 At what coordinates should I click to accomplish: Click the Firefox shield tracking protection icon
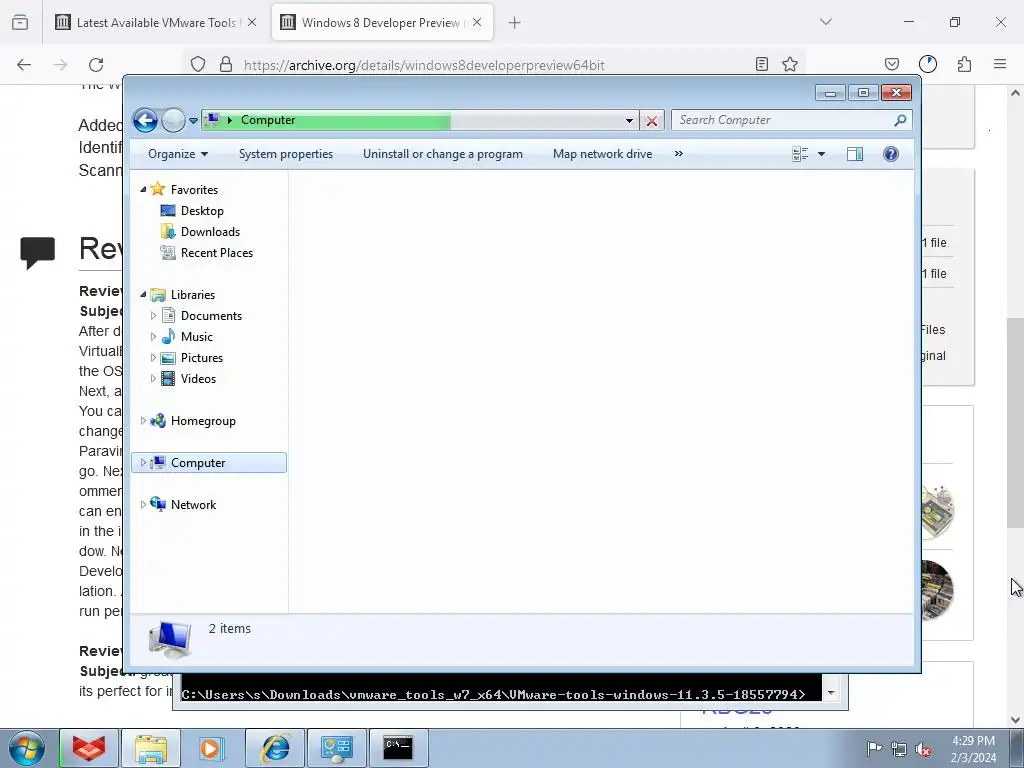point(198,64)
